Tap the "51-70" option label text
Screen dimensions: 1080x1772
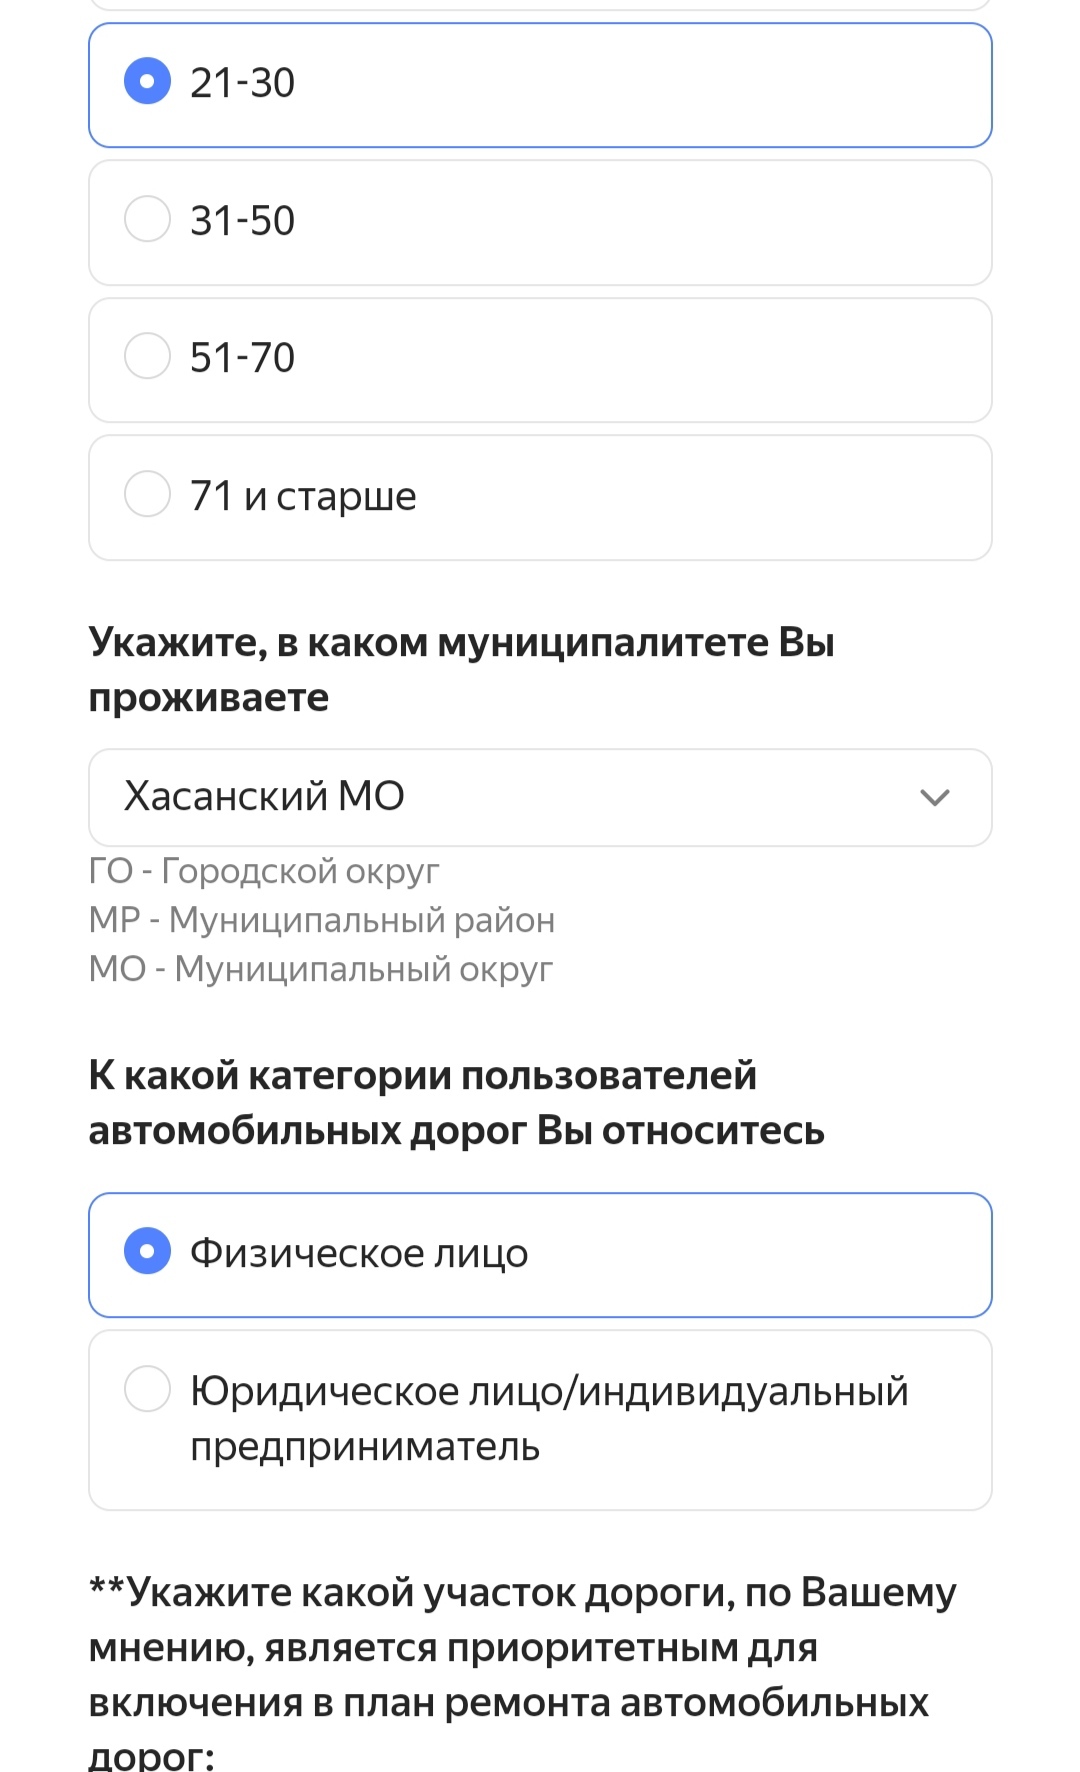243,357
